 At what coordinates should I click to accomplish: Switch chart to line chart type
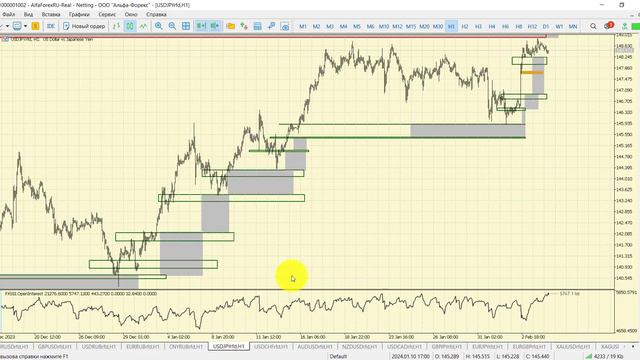143,26
